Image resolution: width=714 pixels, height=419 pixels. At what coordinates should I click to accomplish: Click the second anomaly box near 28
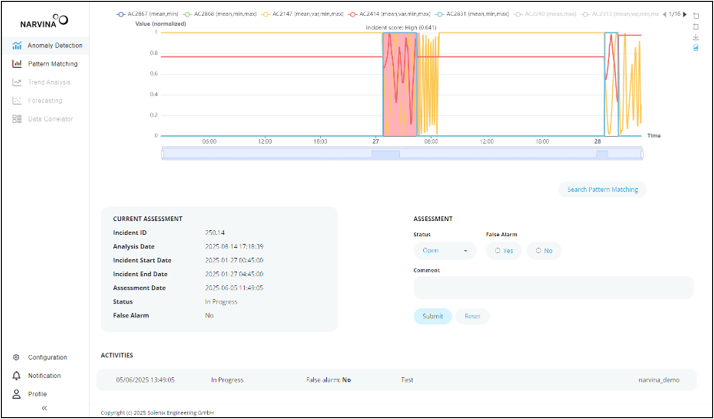(x=611, y=84)
